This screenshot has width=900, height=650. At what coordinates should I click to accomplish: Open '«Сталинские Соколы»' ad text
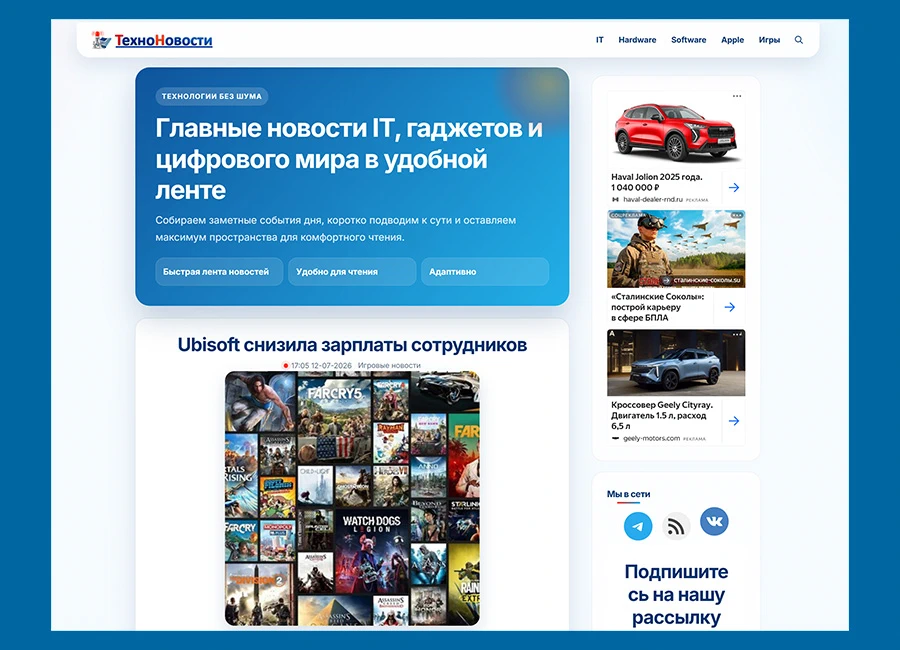[657, 307]
